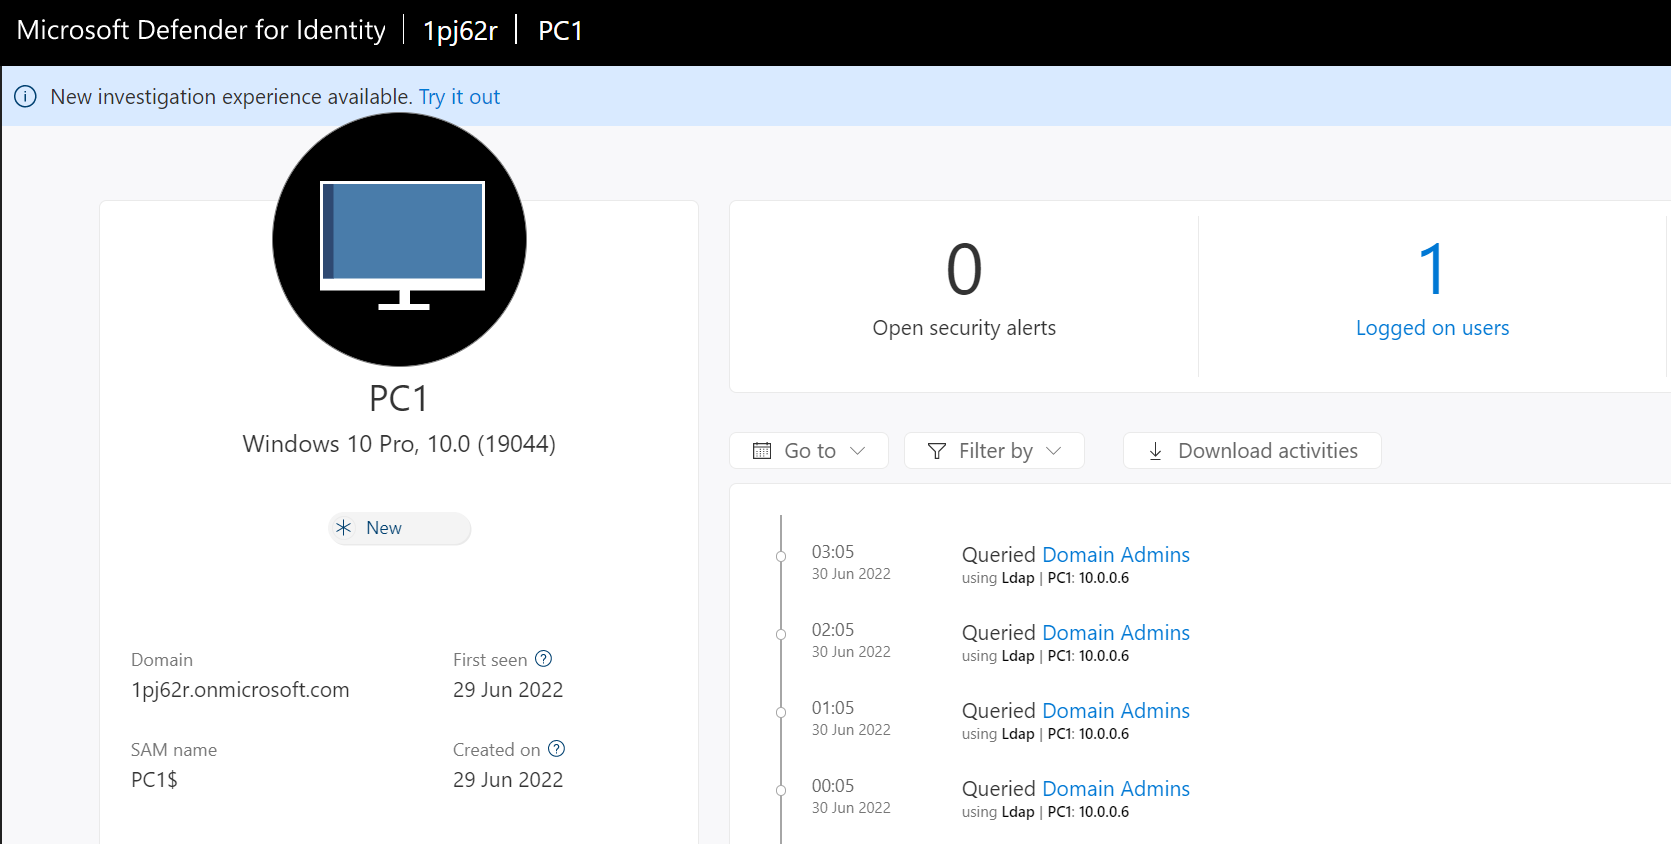
Task: Click the 00:05 timestamp
Action: 833,786
